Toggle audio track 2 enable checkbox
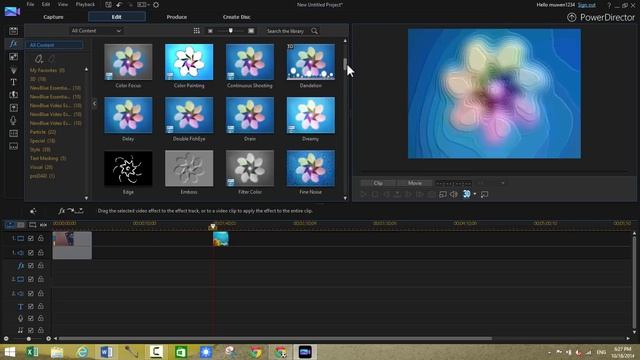The height and width of the screenshot is (360, 640). pos(31,293)
